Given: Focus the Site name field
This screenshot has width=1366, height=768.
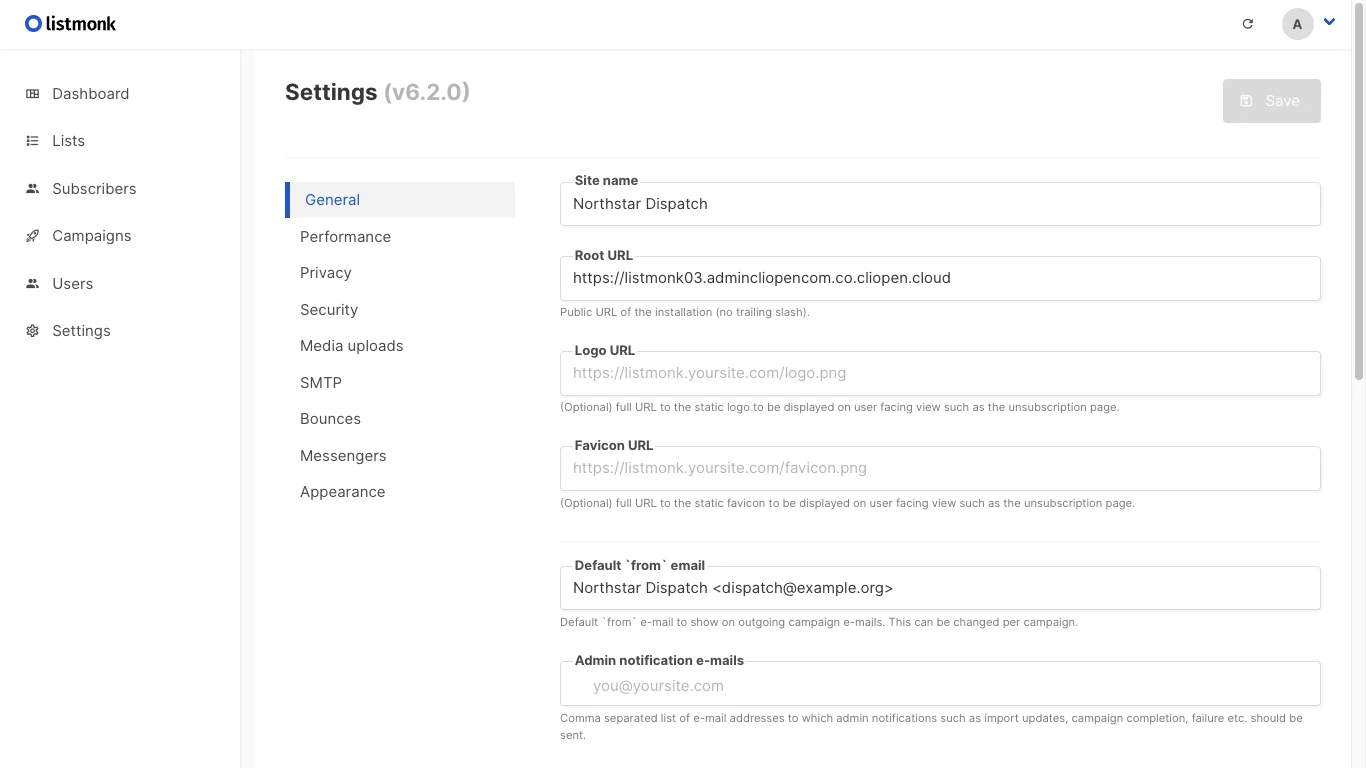Looking at the screenshot, I should click(940, 204).
